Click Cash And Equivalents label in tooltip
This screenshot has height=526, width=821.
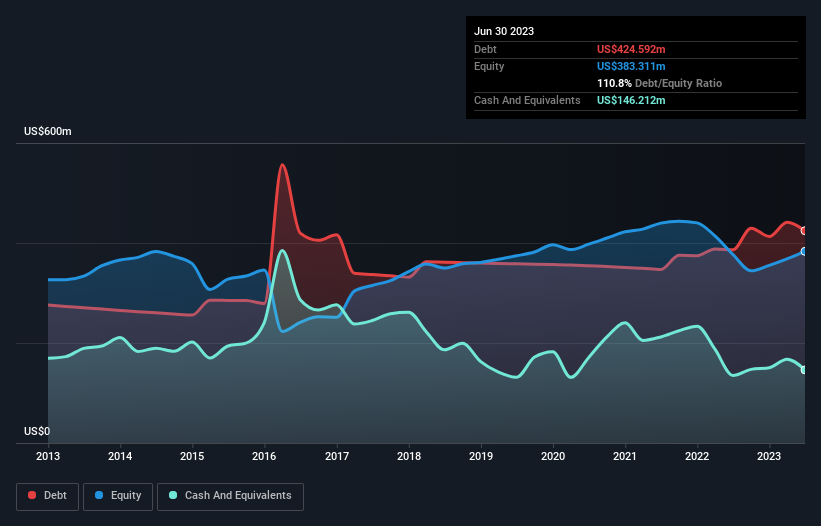click(x=527, y=100)
